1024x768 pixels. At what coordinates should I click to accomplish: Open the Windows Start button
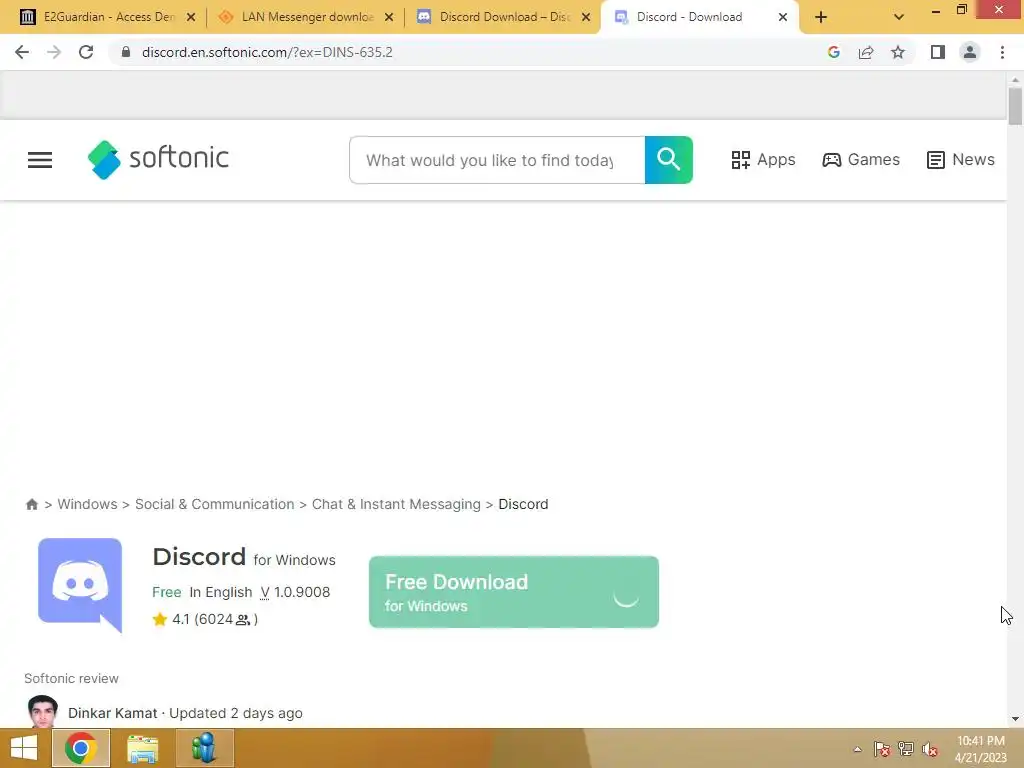pos(24,748)
